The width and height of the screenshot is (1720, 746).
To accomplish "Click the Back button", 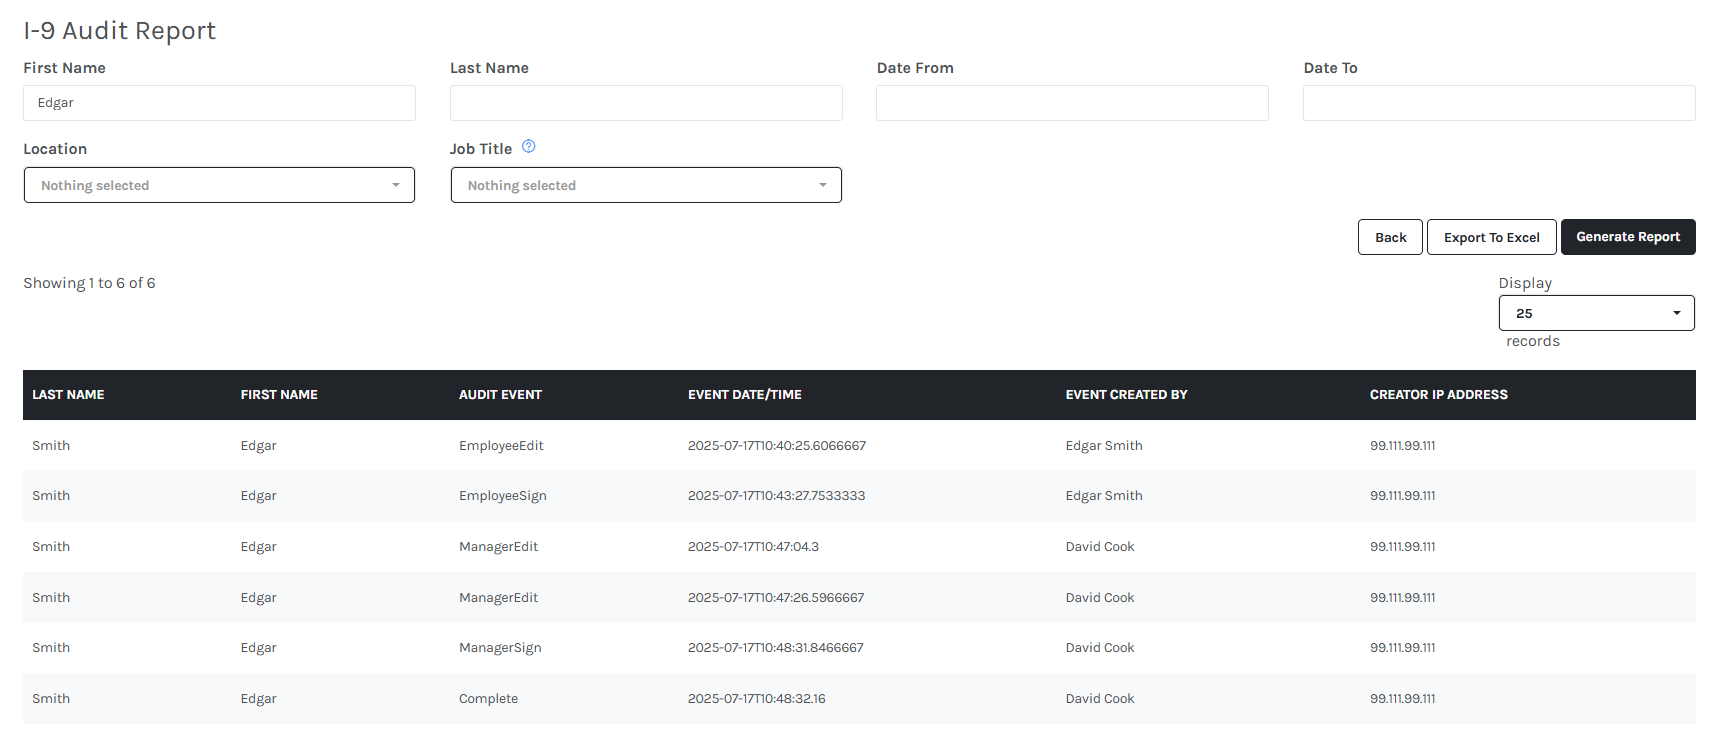I will click(1390, 237).
